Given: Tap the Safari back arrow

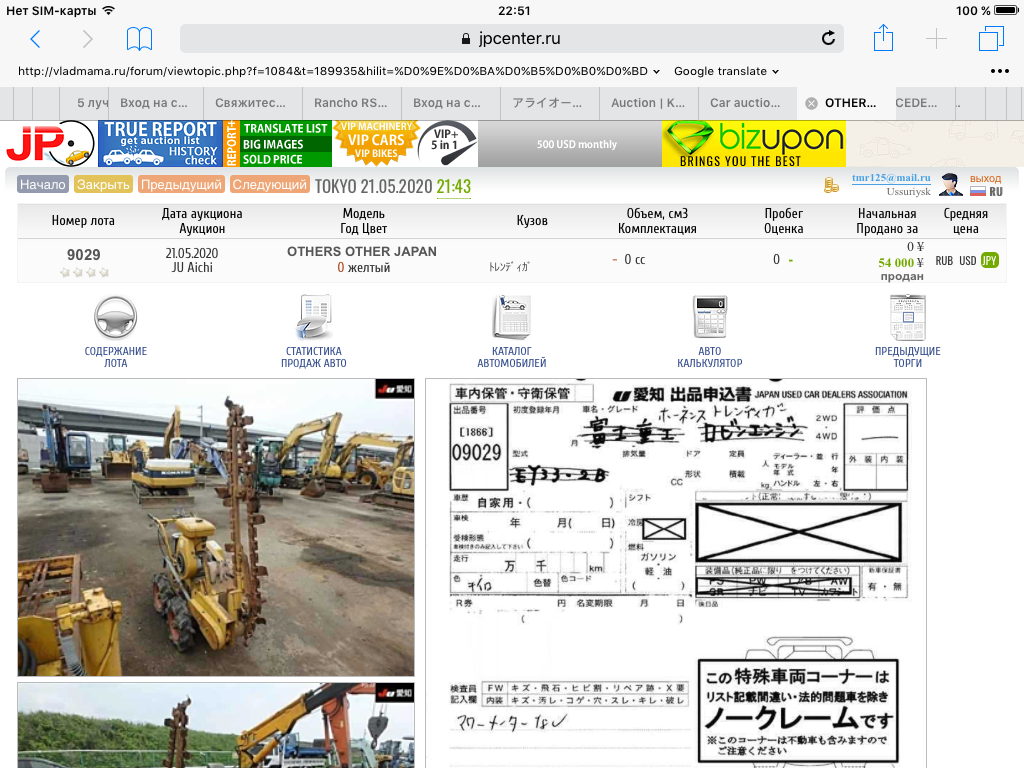Looking at the screenshot, I should [x=36, y=39].
